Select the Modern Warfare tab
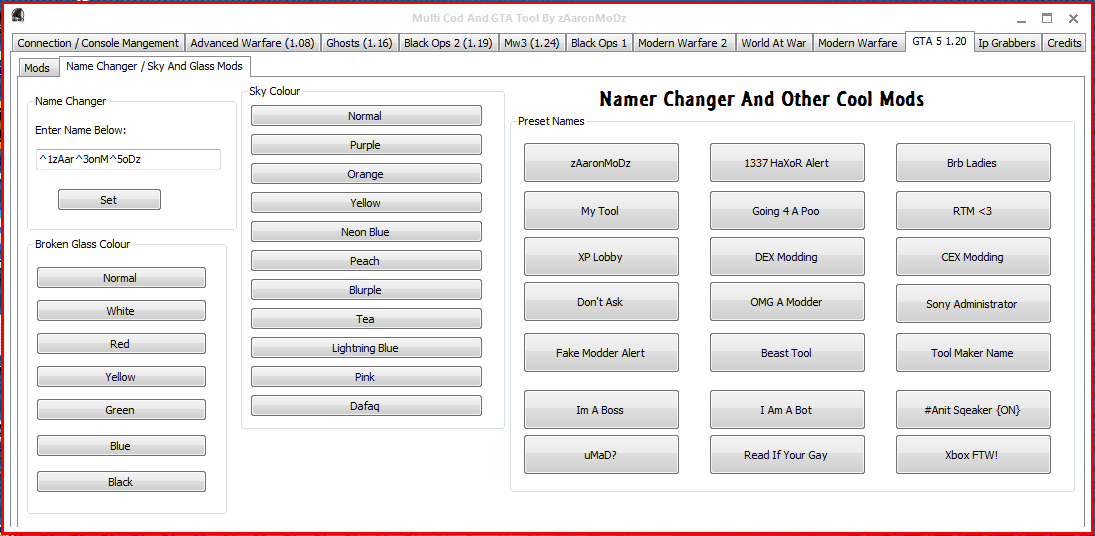 [858, 43]
